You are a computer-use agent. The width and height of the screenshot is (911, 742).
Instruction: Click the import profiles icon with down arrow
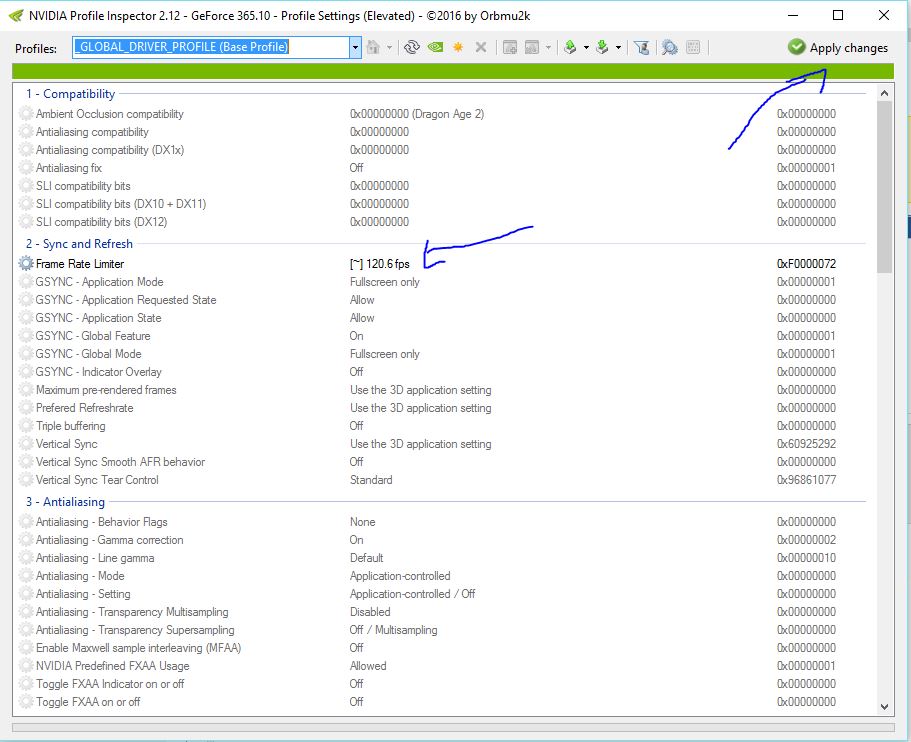pyautogui.click(x=602, y=47)
